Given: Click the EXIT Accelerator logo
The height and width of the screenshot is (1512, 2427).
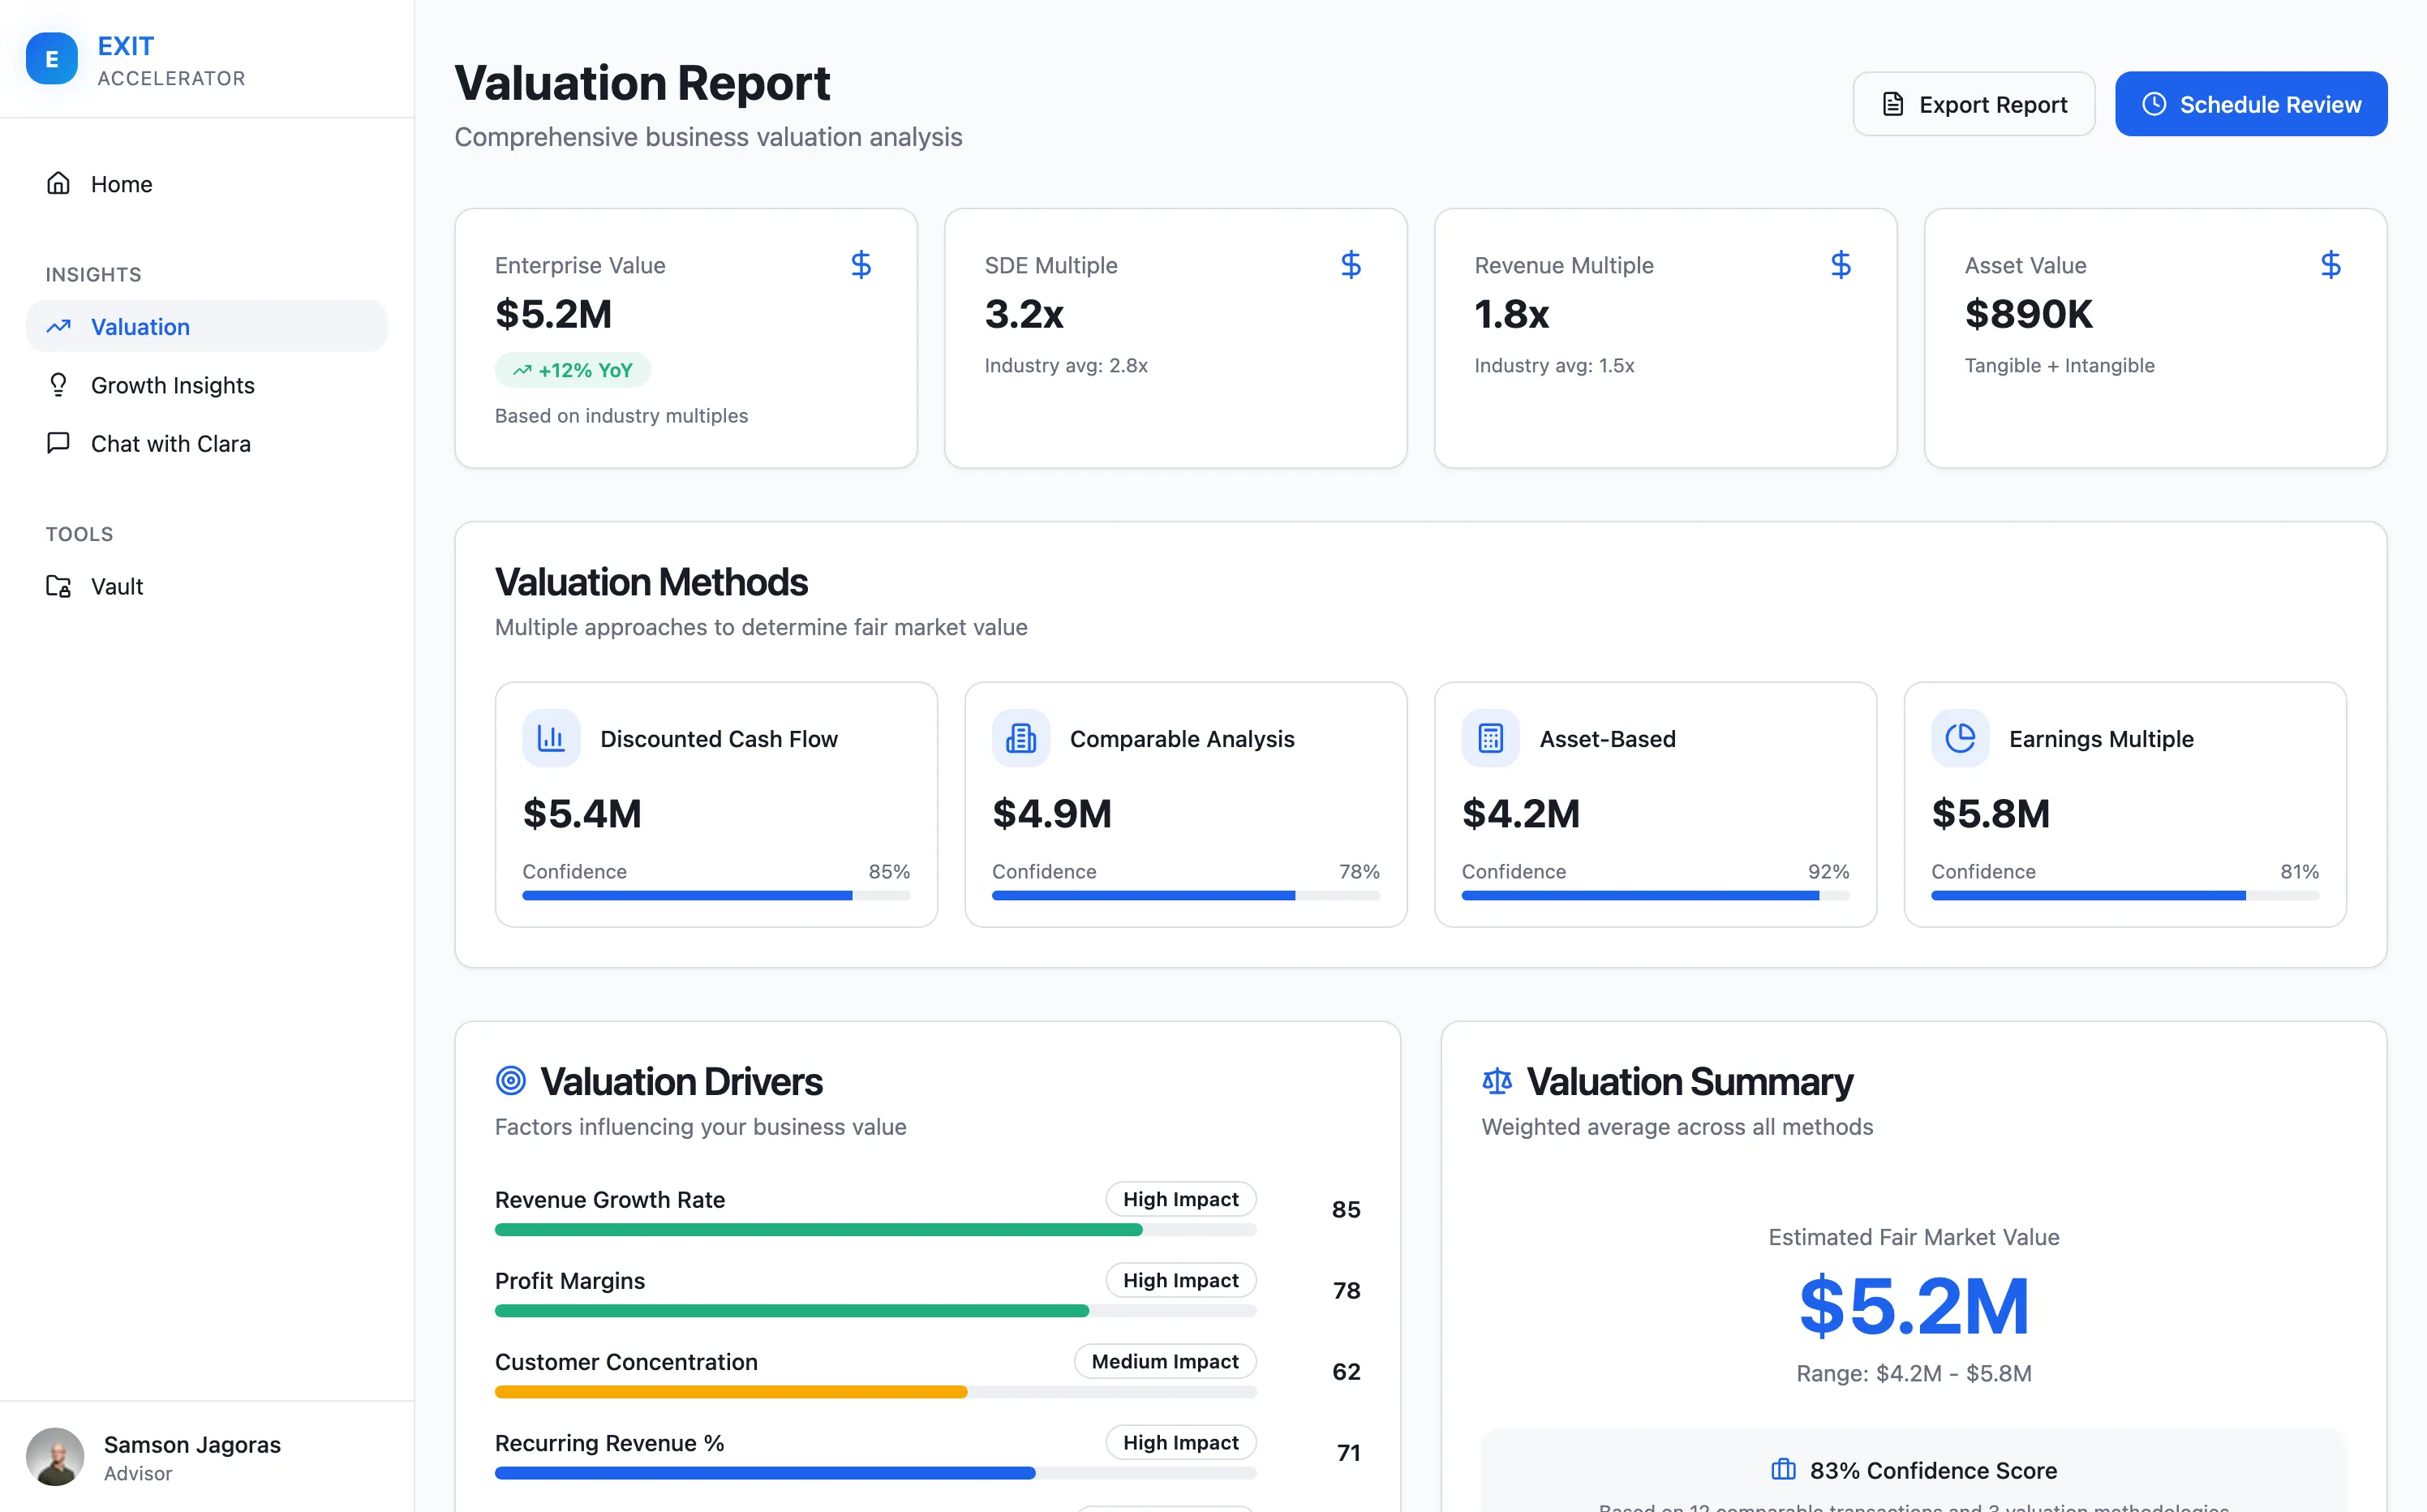Looking at the screenshot, I should coord(135,59).
